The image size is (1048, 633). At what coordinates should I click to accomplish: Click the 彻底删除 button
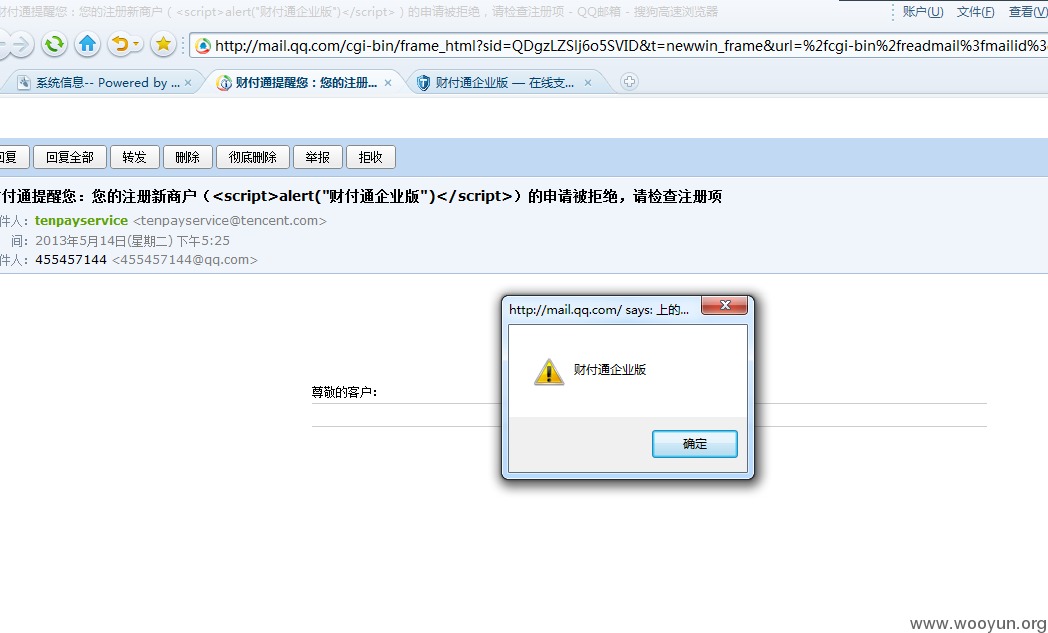click(253, 157)
